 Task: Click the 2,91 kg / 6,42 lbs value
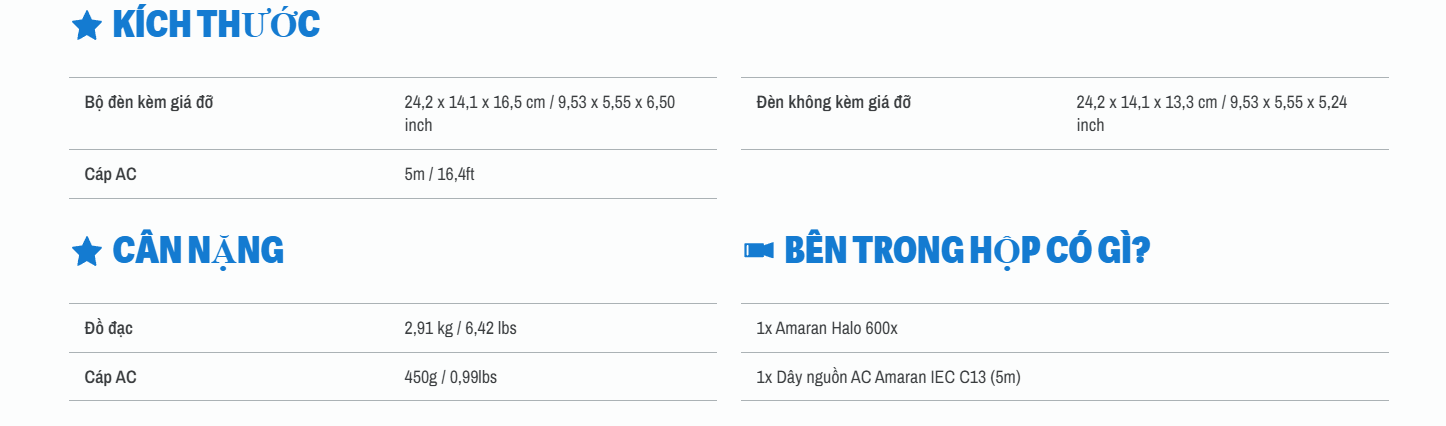point(460,328)
